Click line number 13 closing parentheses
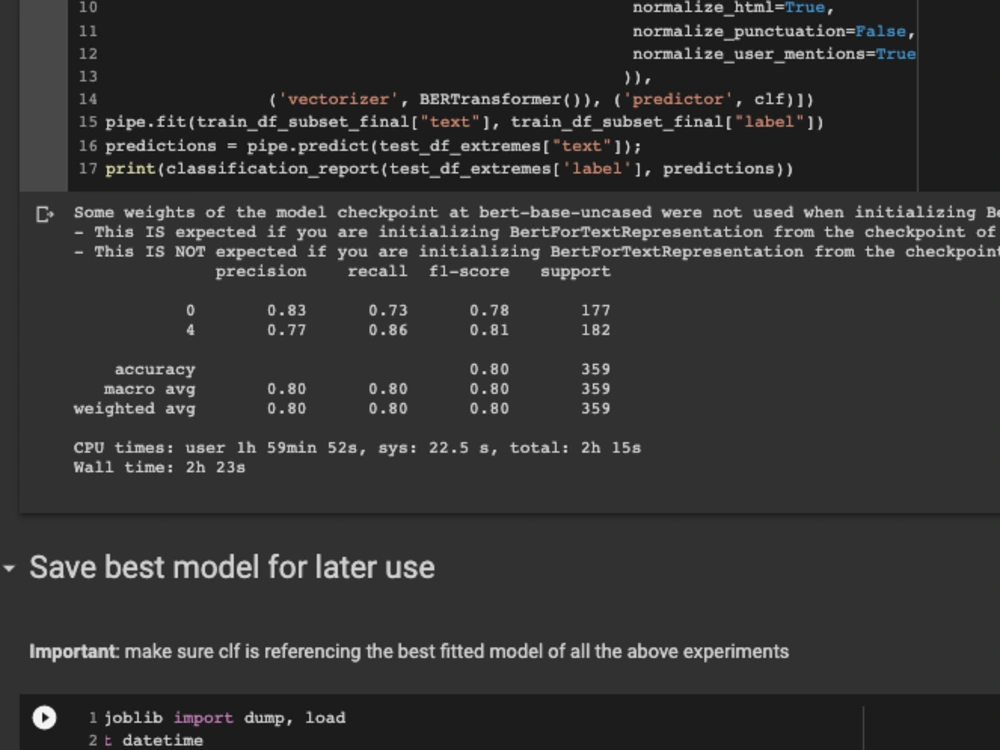The height and width of the screenshot is (750, 1000). 637,77
